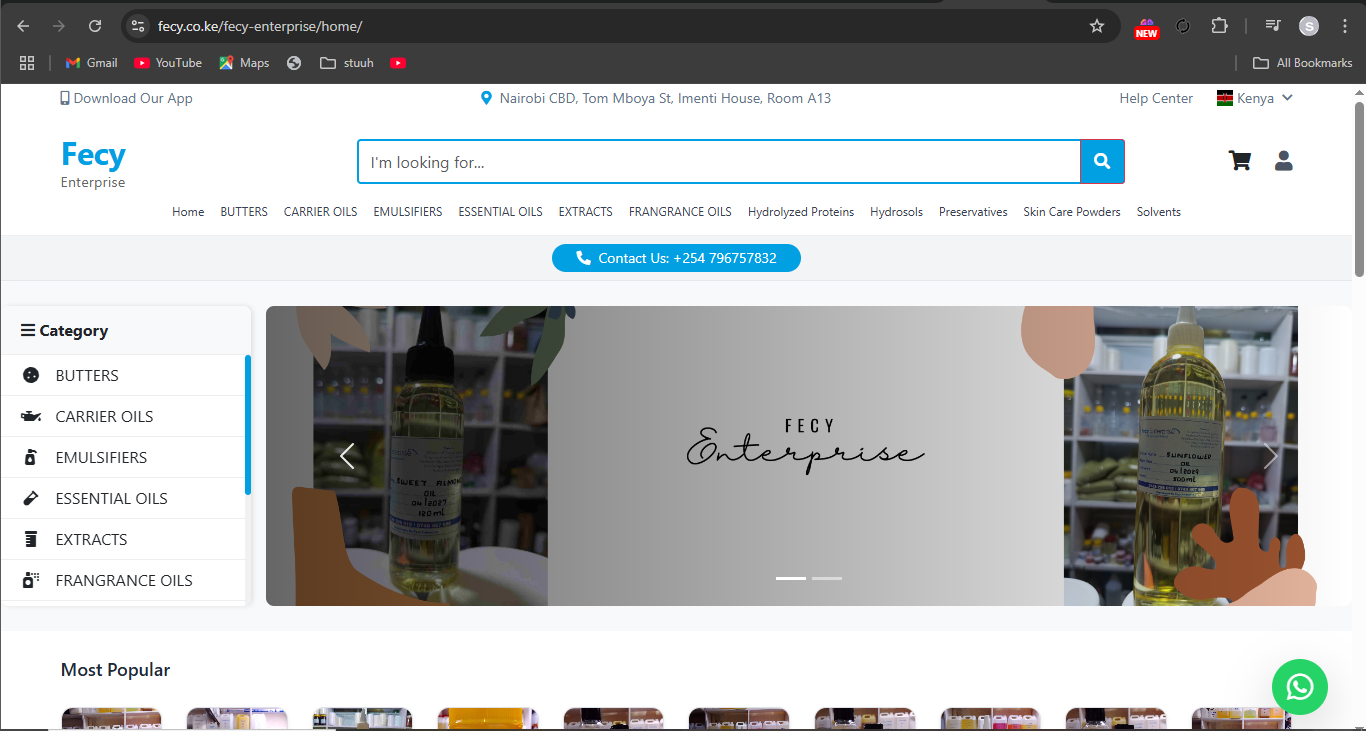
Task: Click the user account profile icon
Action: coord(1284,161)
